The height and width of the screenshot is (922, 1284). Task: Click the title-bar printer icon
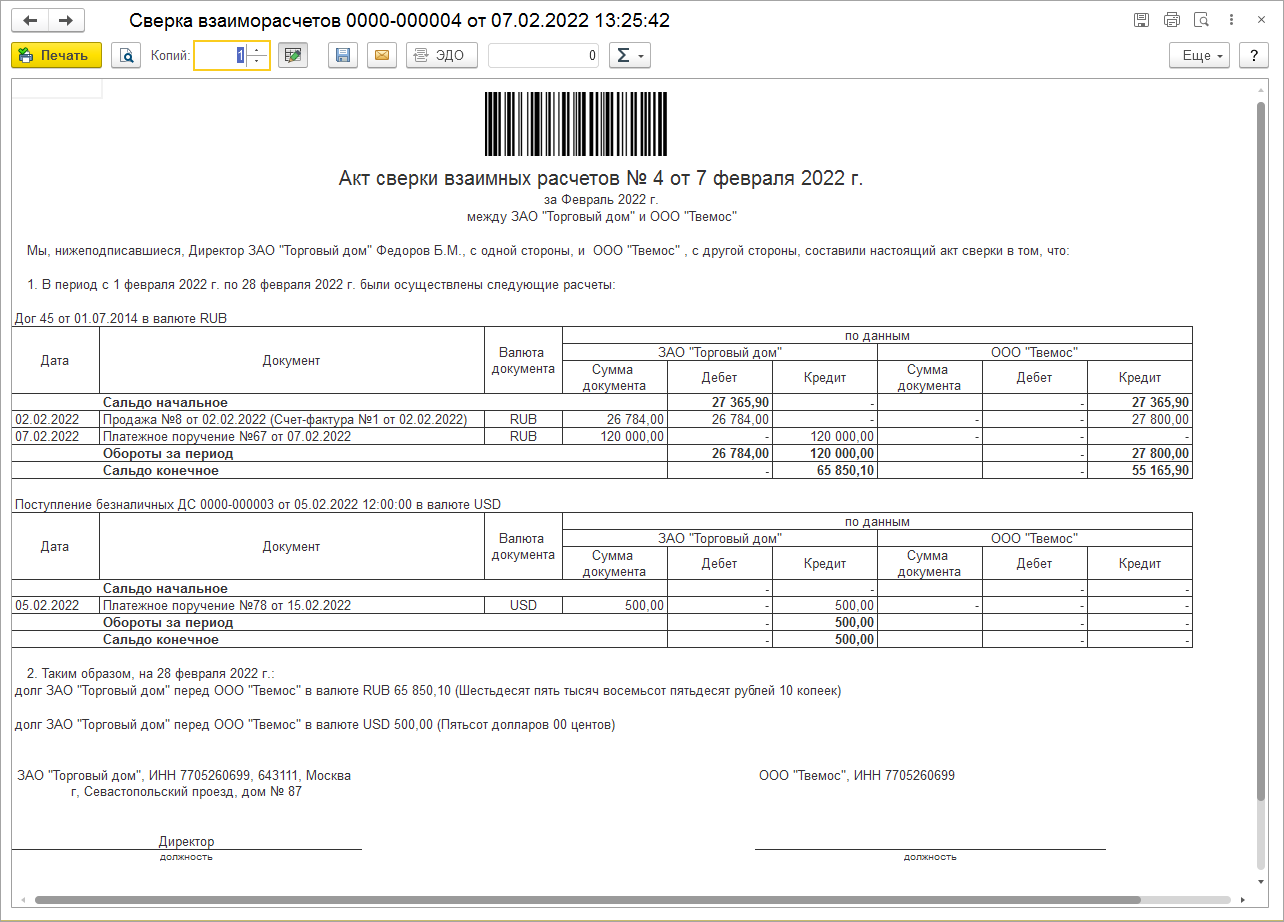point(1172,20)
